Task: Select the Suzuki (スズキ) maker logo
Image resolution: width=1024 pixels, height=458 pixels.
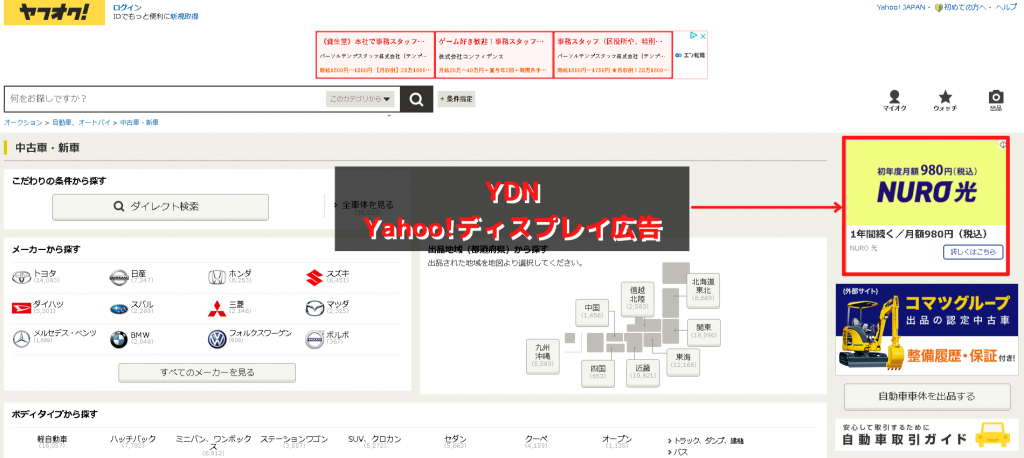Action: pyautogui.click(x=314, y=278)
